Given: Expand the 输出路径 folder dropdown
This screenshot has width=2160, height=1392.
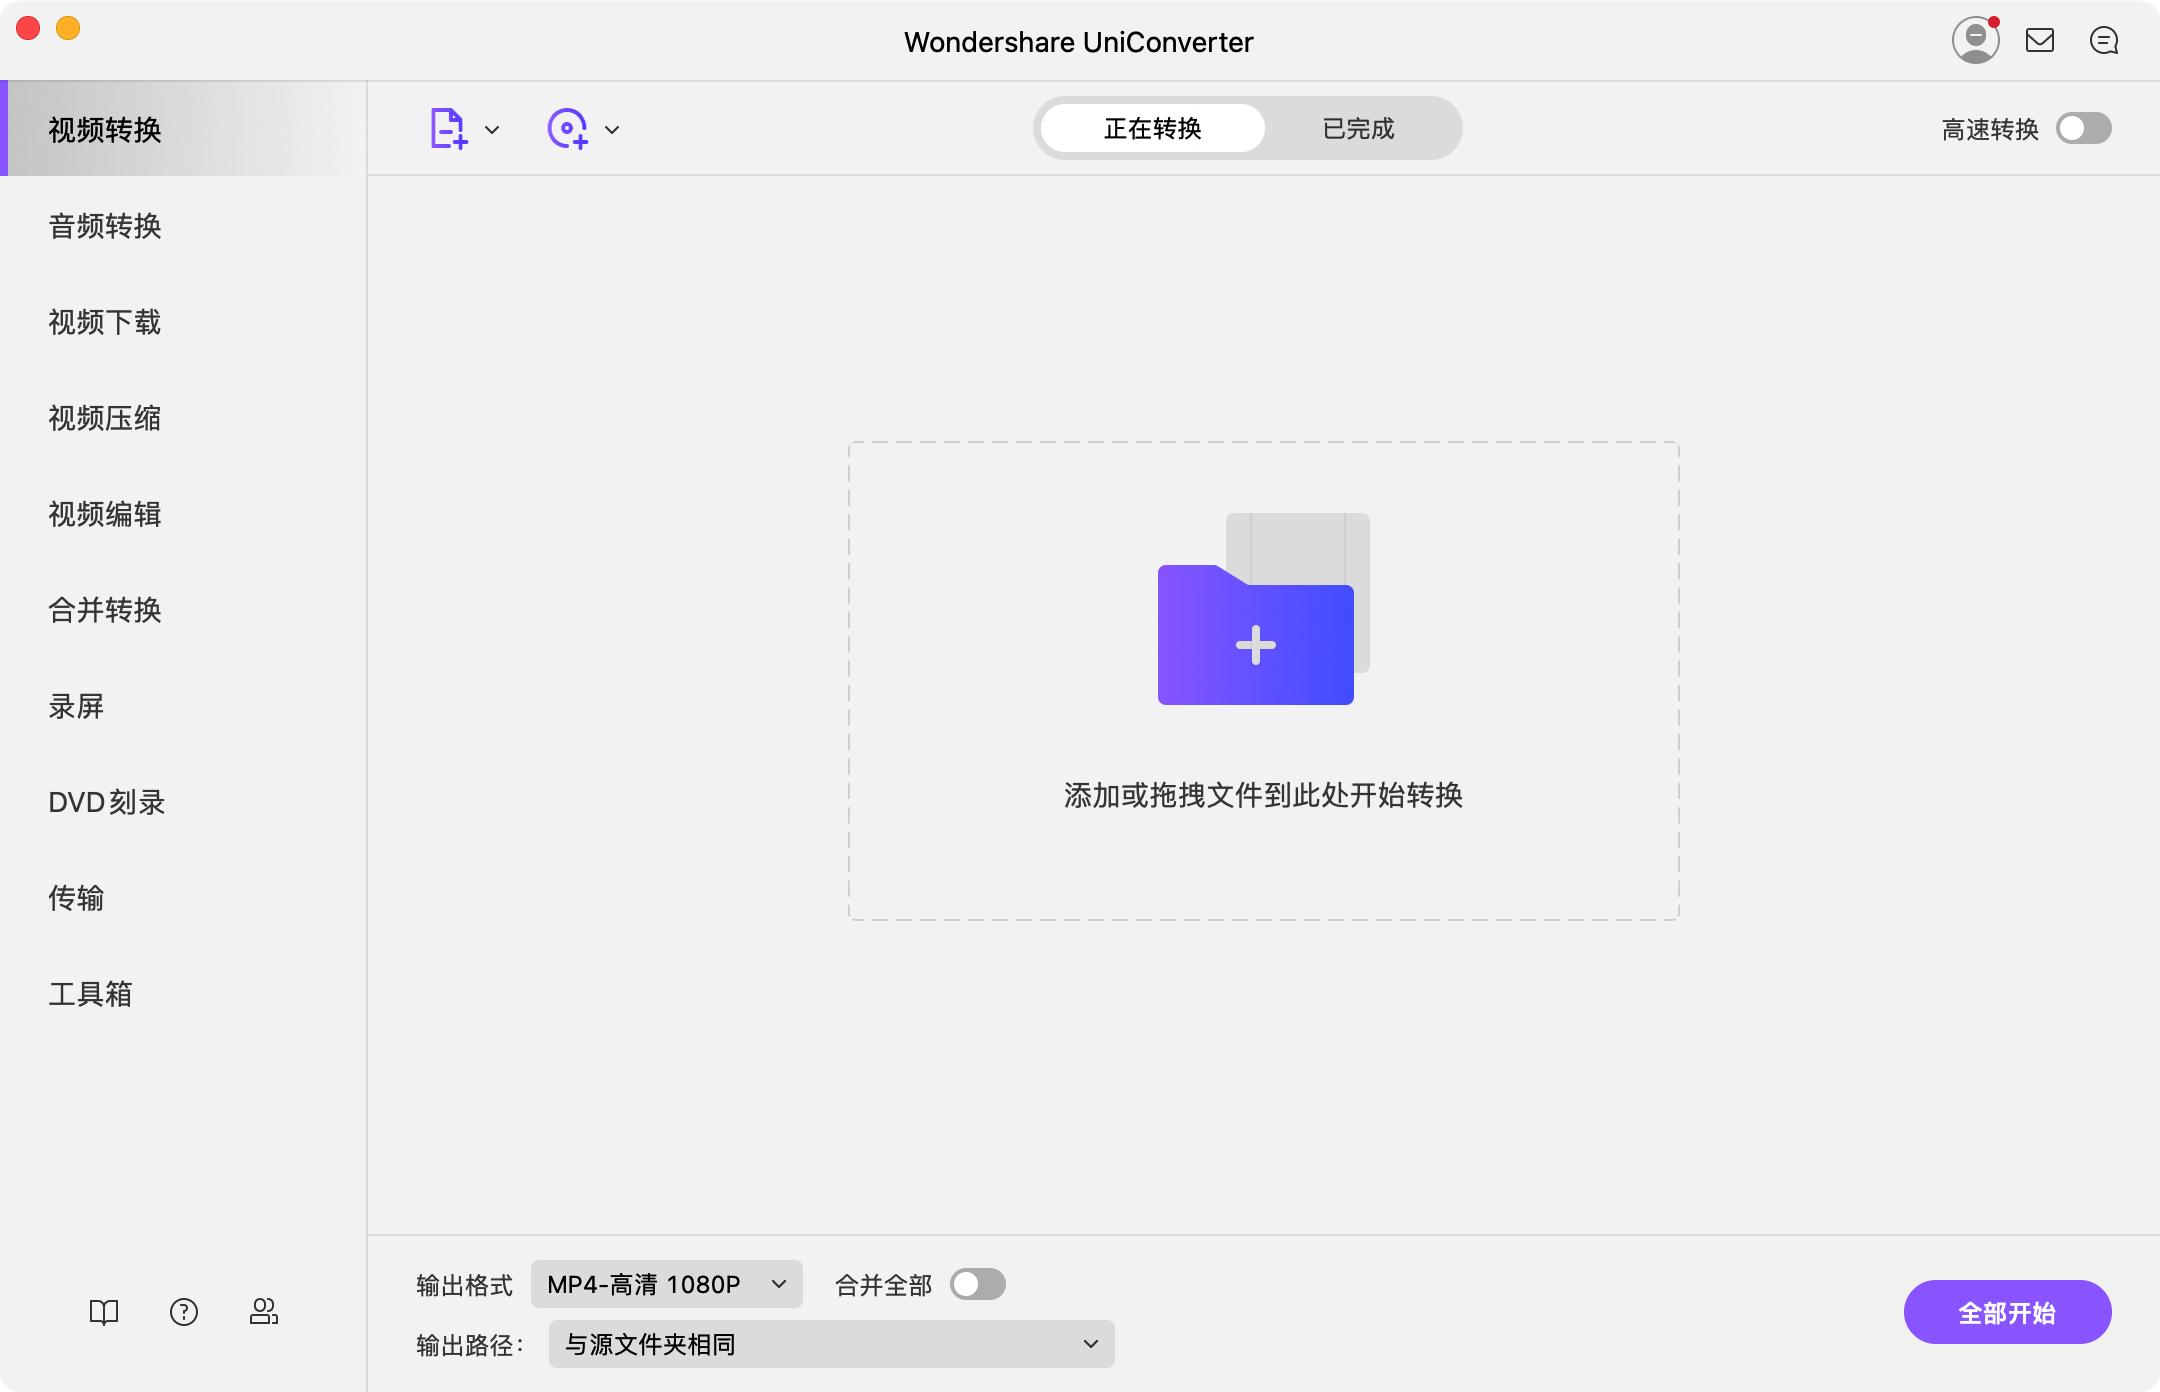Looking at the screenshot, I should [x=830, y=1344].
